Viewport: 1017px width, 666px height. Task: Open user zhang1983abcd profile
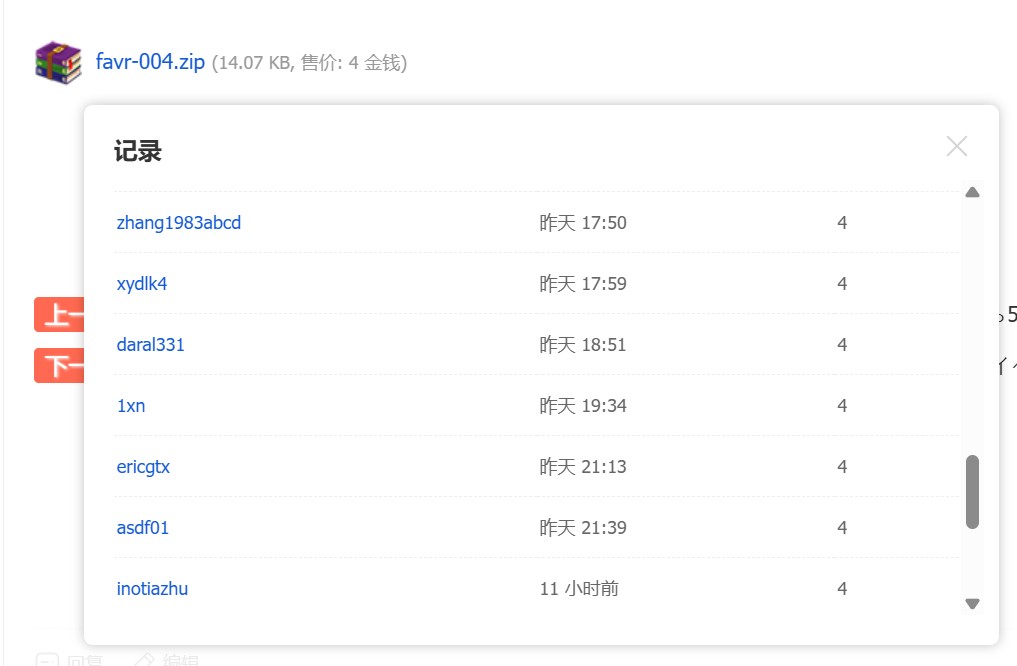click(179, 223)
